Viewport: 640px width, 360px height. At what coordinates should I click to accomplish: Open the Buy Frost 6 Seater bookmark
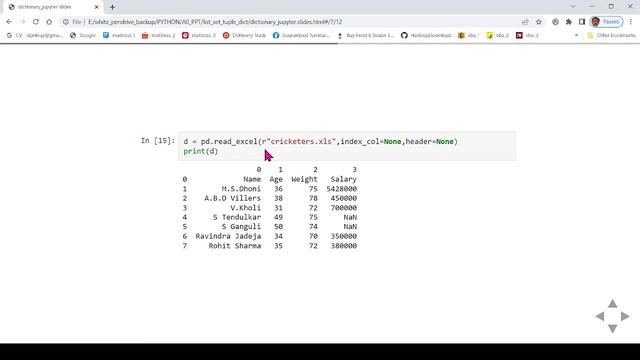(365, 36)
